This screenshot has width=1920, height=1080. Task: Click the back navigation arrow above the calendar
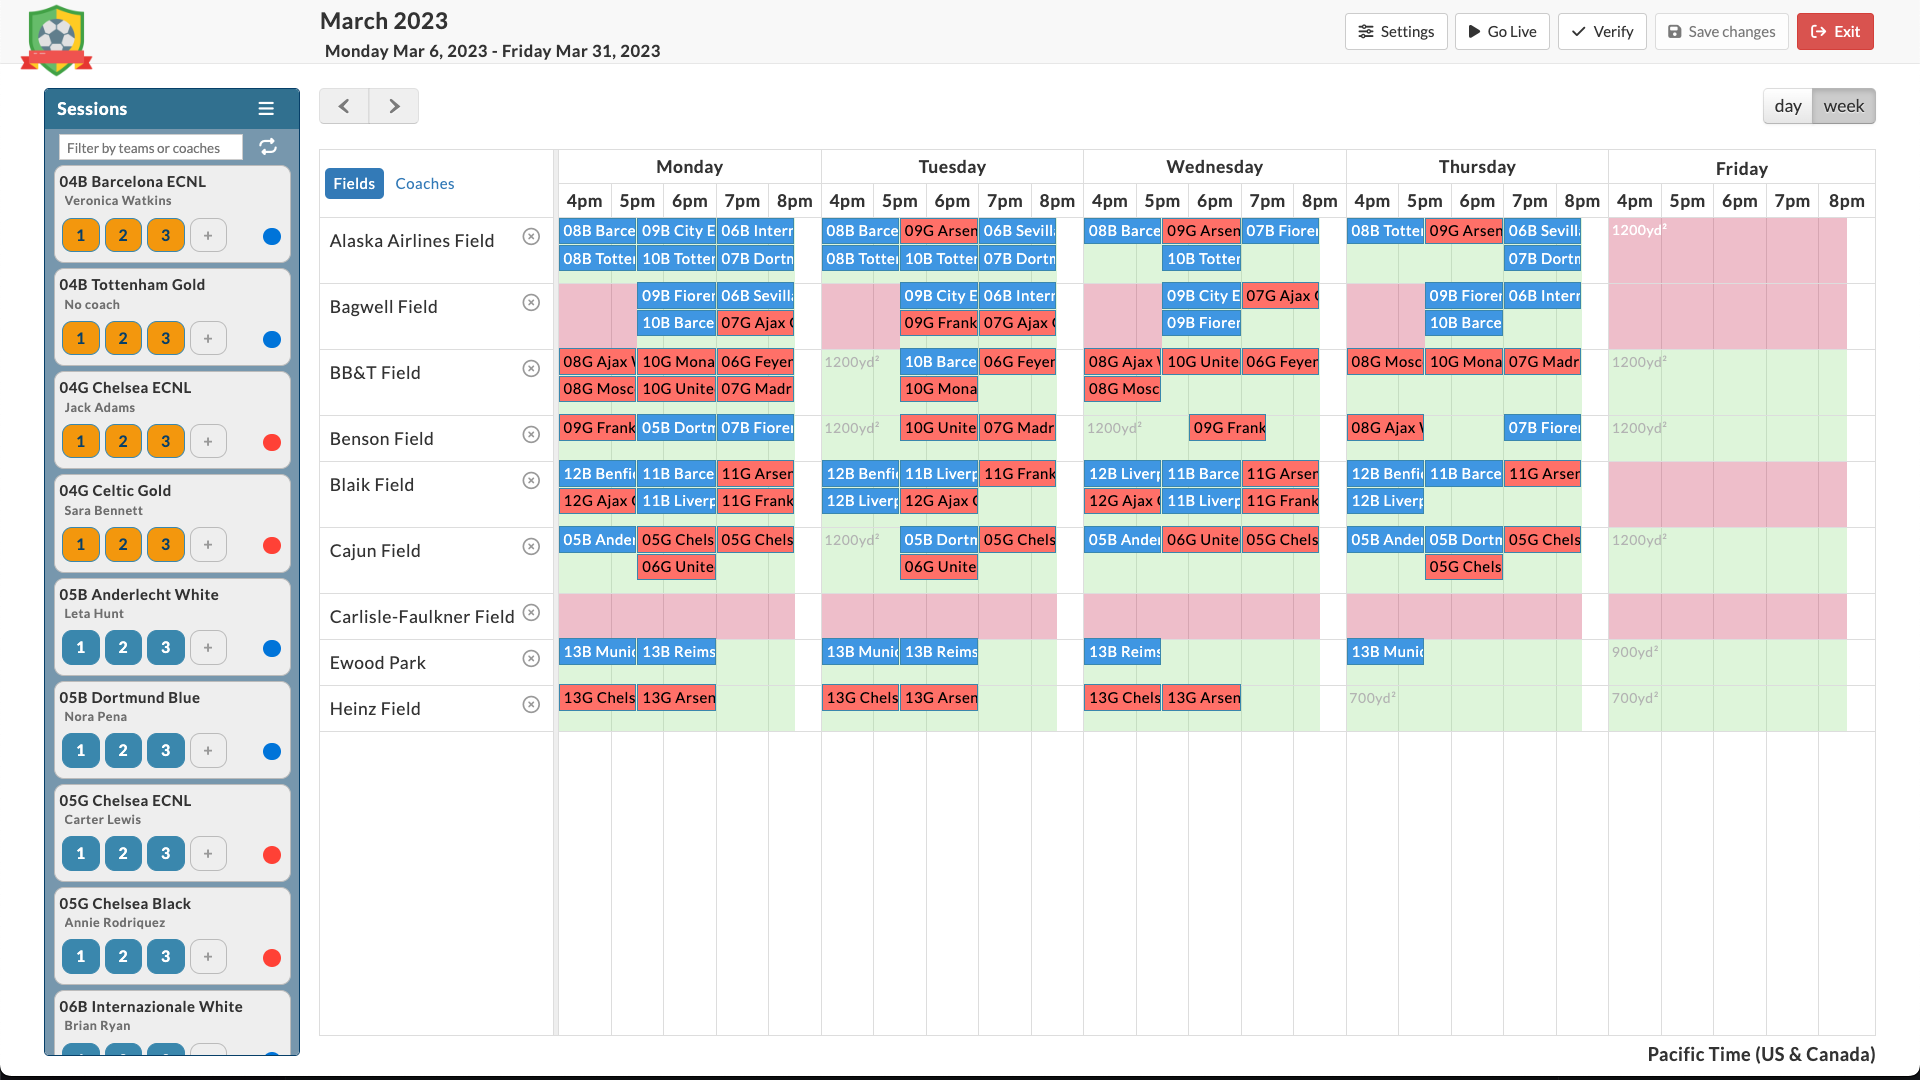pyautogui.click(x=343, y=105)
